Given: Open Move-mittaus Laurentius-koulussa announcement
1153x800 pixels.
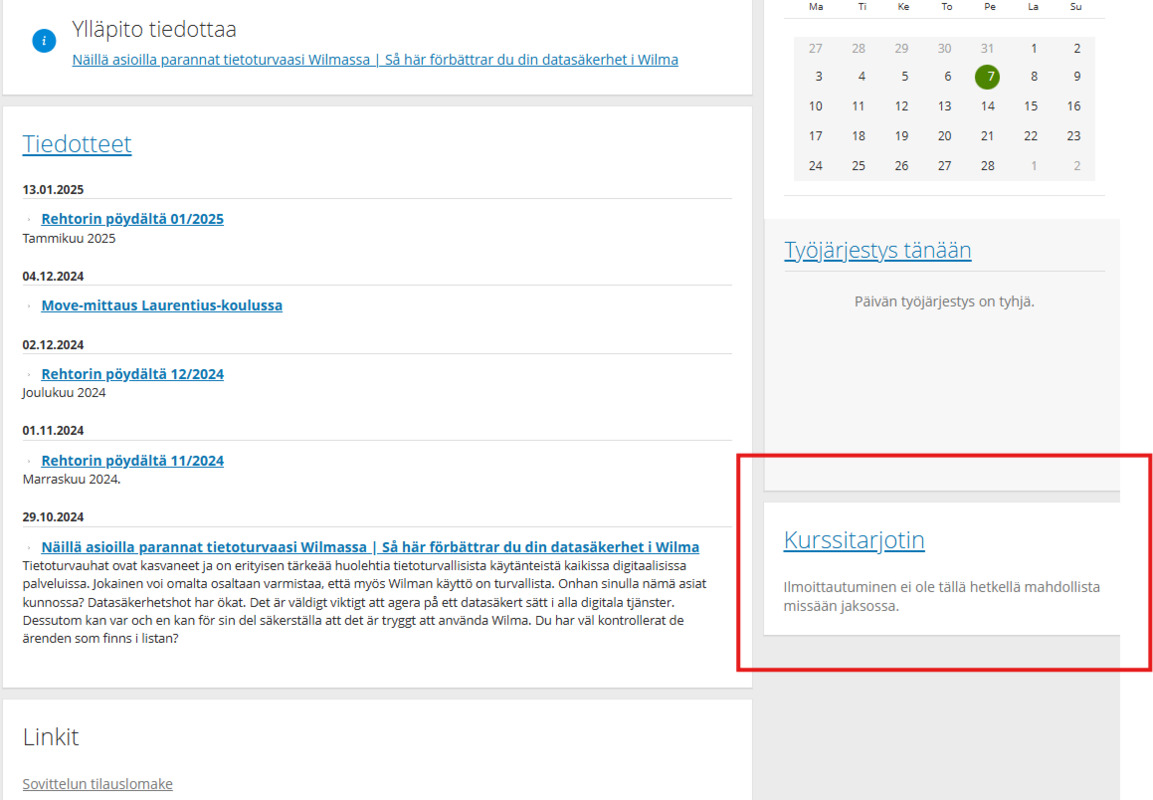Looking at the screenshot, I should click(161, 306).
